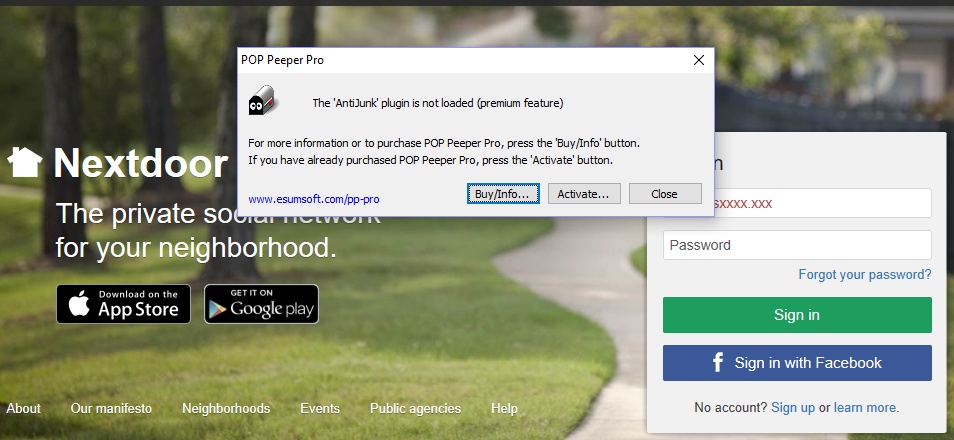Dismiss dialog using the Close button
Screen dimensions: 954x440
(665, 194)
